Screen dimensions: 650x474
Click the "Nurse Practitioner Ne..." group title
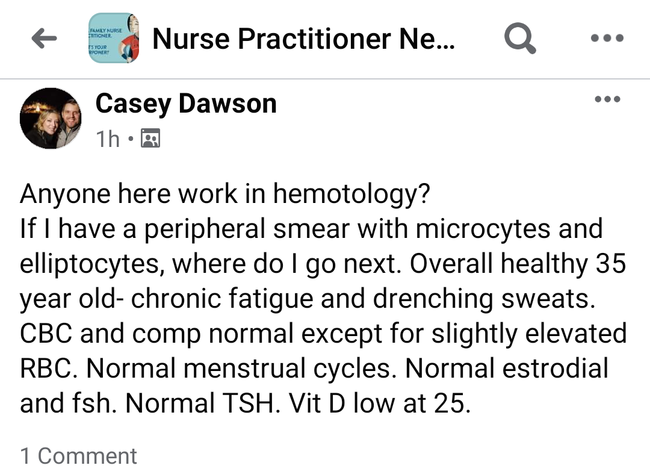tap(304, 39)
